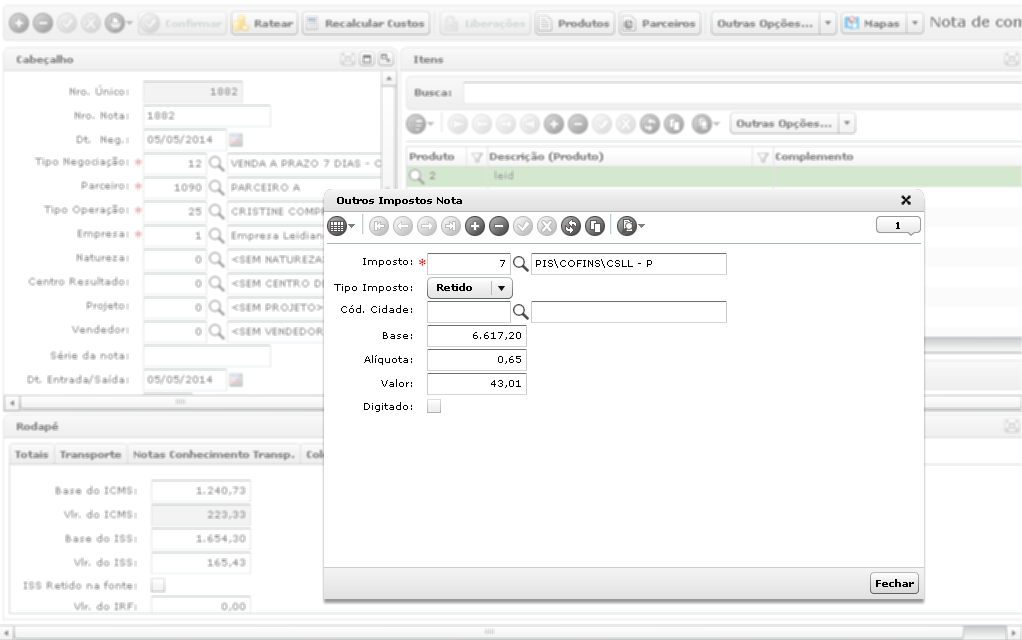Refresh the record in the Outros Impostos dialog
Viewport: 1022px width, 640px height.
(x=570, y=226)
